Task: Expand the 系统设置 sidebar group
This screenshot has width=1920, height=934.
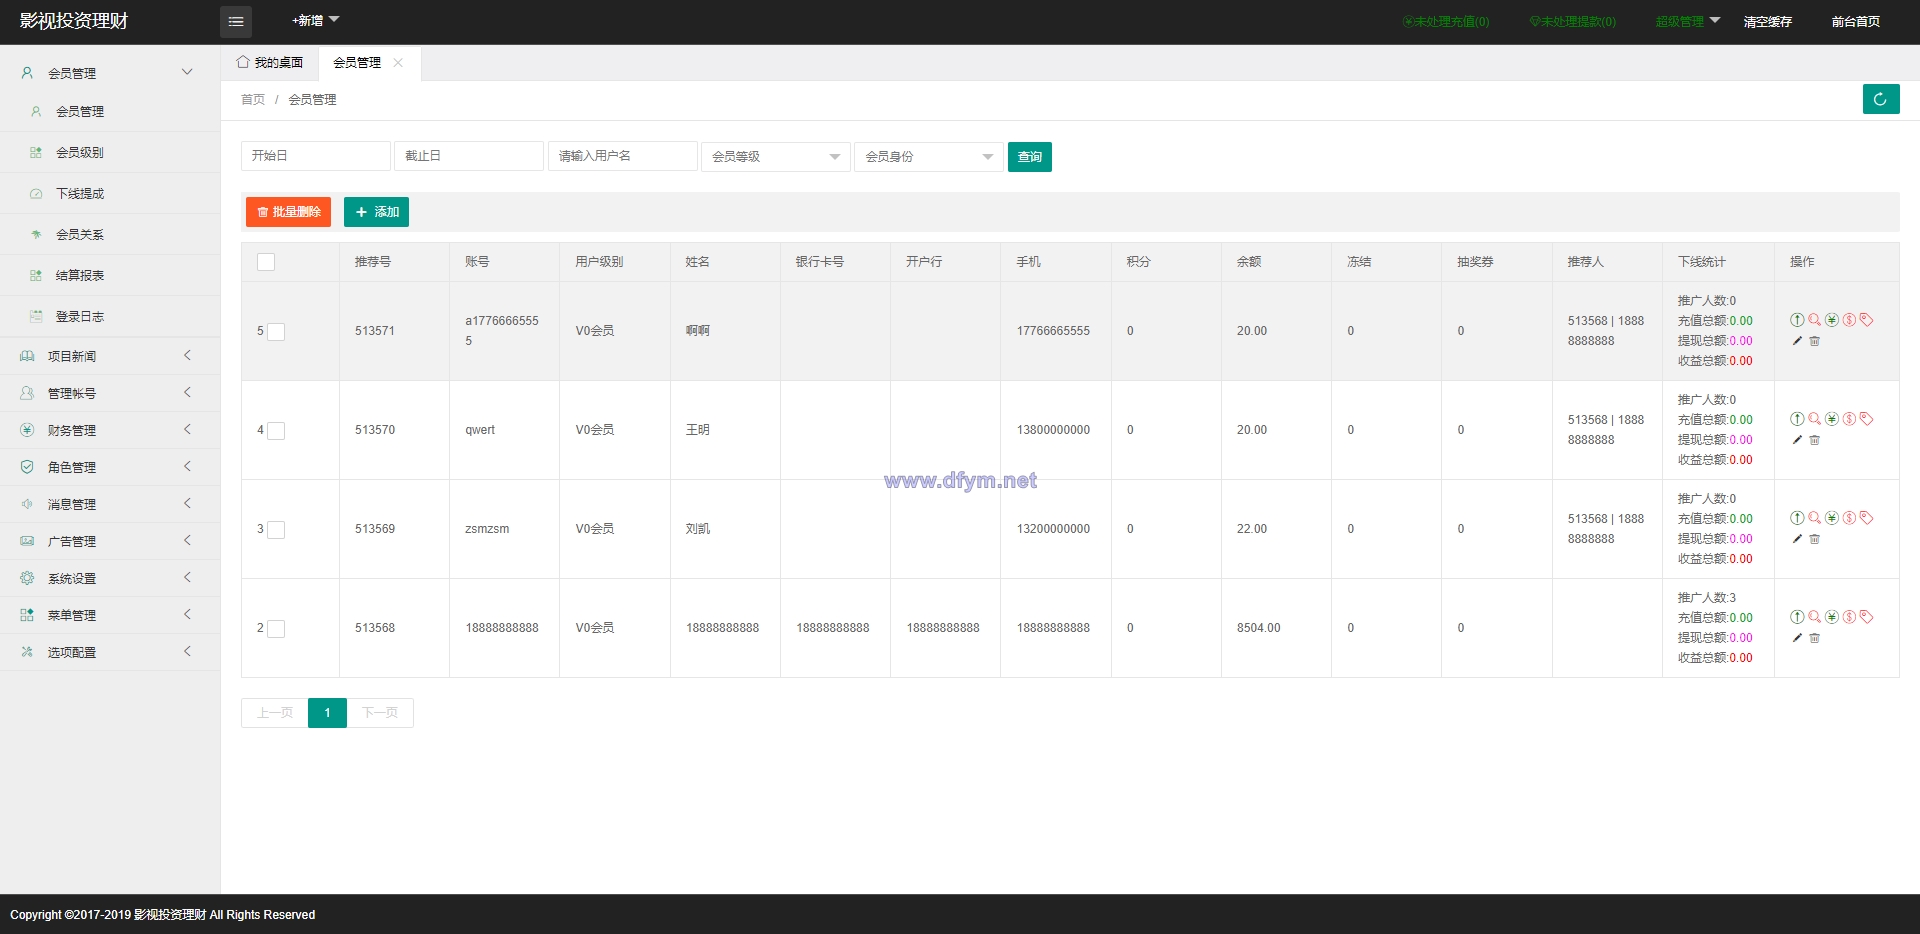Action: 110,578
